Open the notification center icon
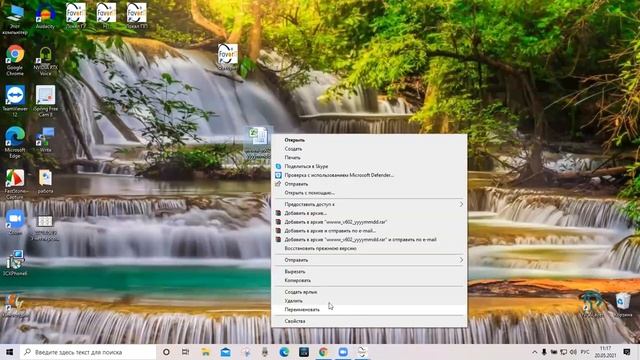Image resolution: width=640 pixels, height=360 pixels. pyautogui.click(x=627, y=352)
